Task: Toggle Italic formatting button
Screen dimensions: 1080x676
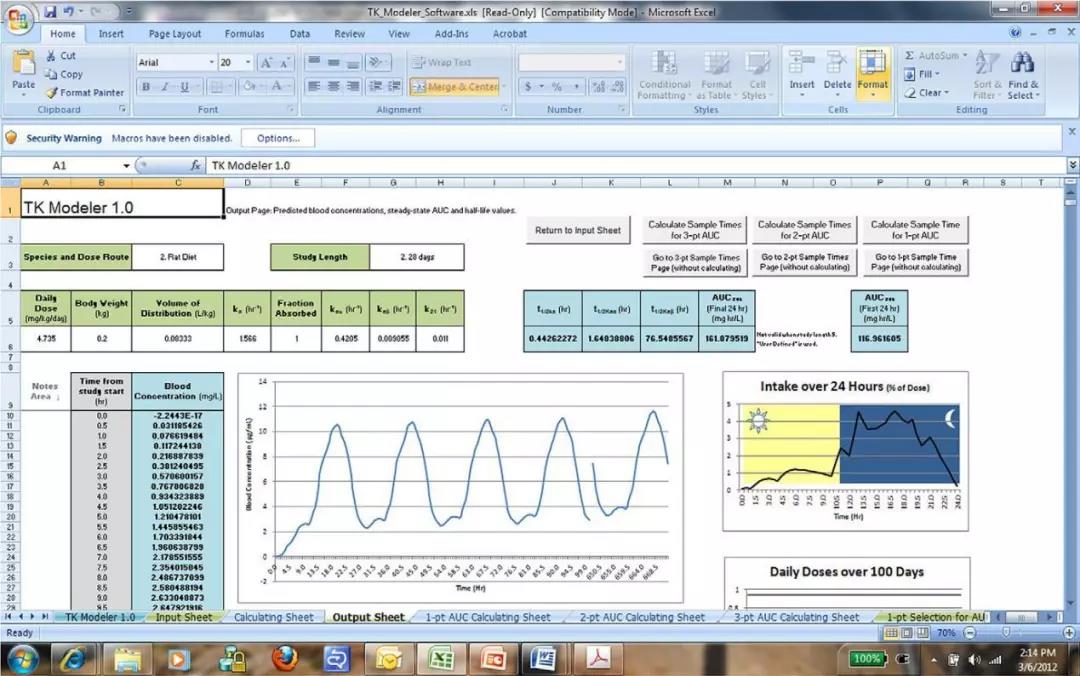Action: [x=165, y=87]
